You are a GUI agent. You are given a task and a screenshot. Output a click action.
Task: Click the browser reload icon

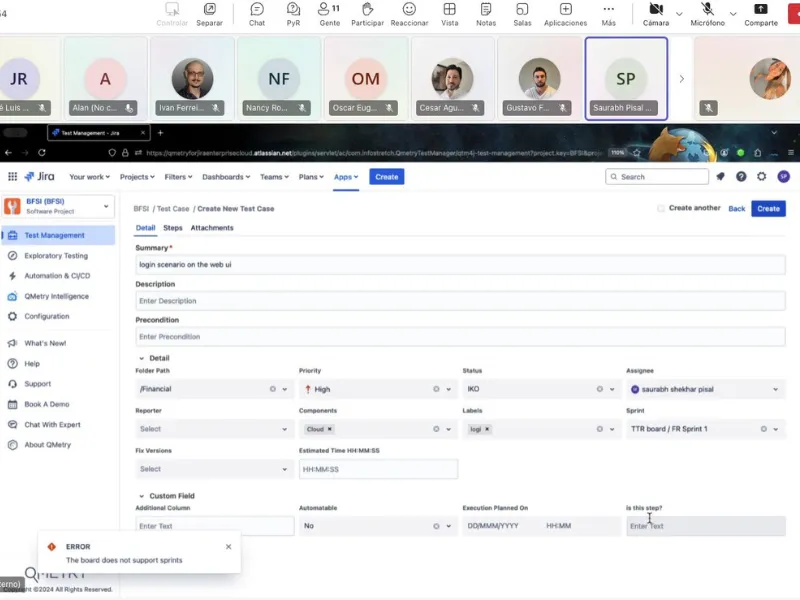[x=41, y=153]
